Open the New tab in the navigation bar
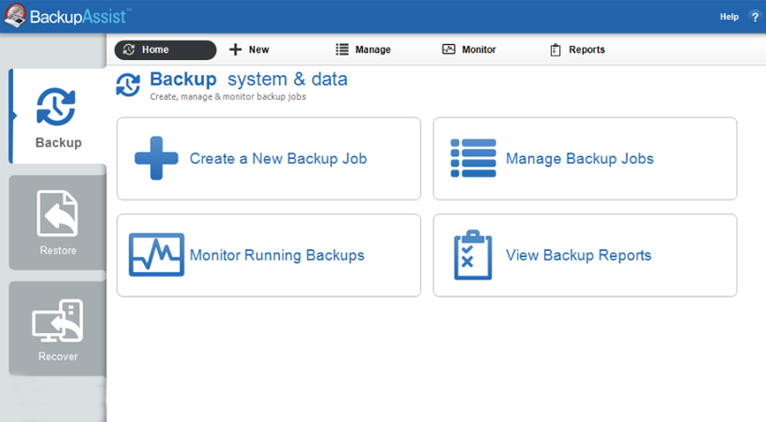The height and width of the screenshot is (422, 766). 249,50
